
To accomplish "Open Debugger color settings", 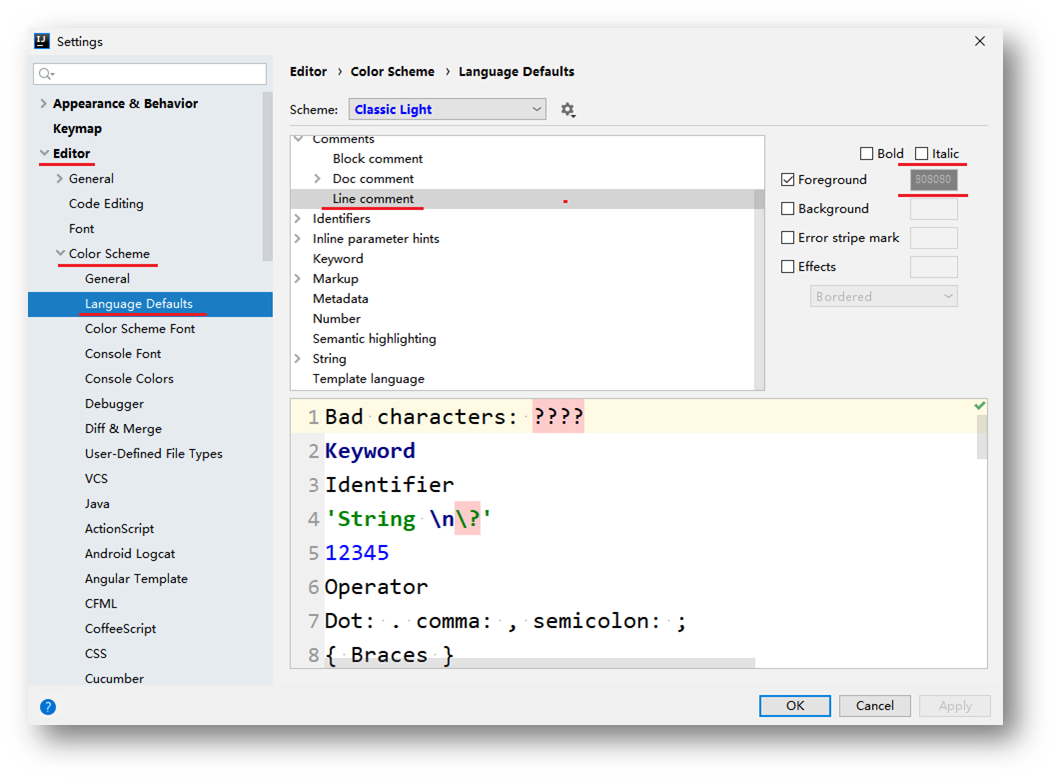I will (114, 404).
